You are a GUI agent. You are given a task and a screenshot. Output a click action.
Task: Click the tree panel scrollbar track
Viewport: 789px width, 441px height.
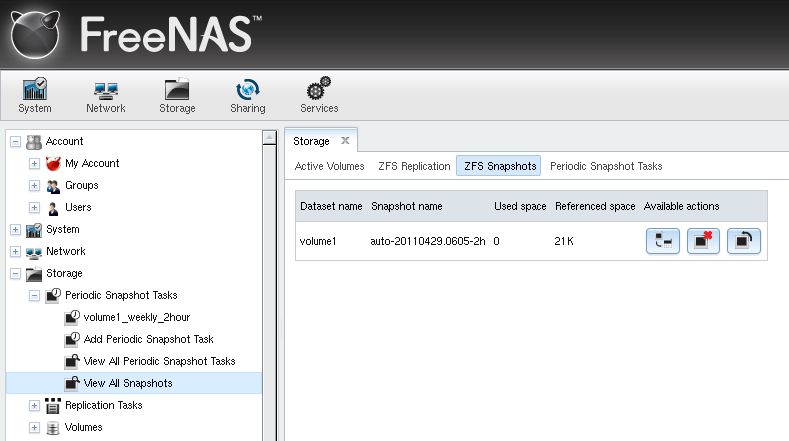pyautogui.click(x=269, y=292)
